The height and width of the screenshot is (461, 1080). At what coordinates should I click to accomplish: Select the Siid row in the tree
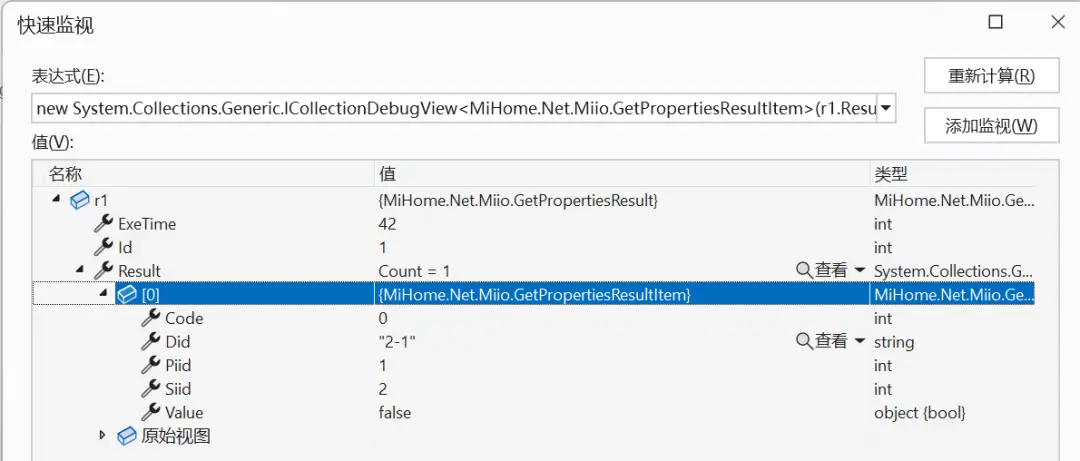pyautogui.click(x=178, y=389)
